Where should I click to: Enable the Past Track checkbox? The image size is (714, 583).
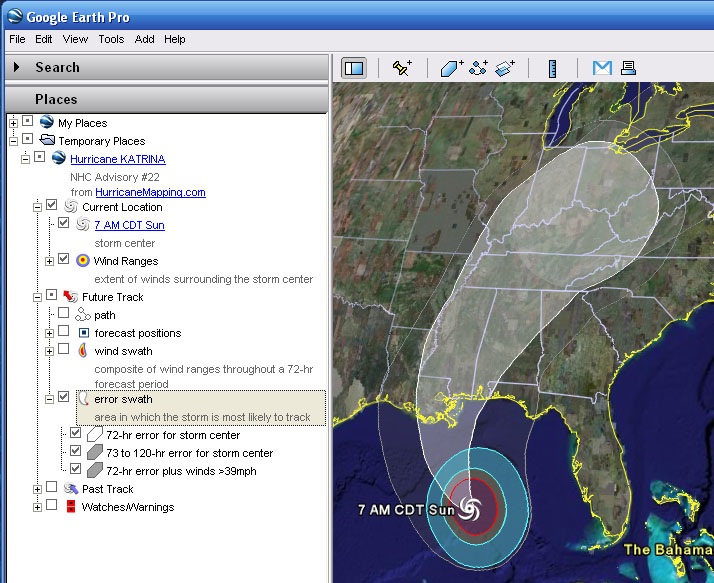(x=51, y=487)
